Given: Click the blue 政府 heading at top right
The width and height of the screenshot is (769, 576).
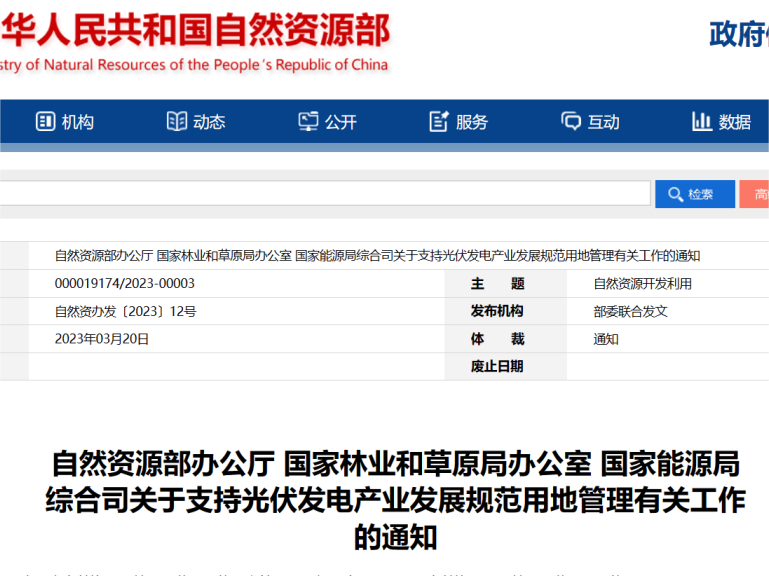Looking at the screenshot, I should pos(739,34).
